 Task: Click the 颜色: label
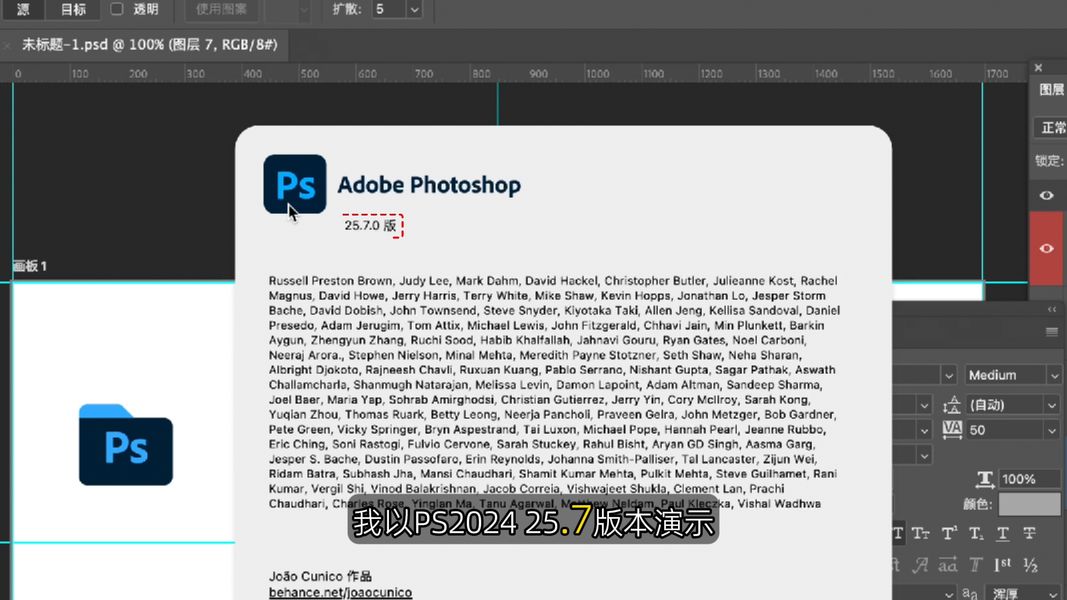point(978,504)
